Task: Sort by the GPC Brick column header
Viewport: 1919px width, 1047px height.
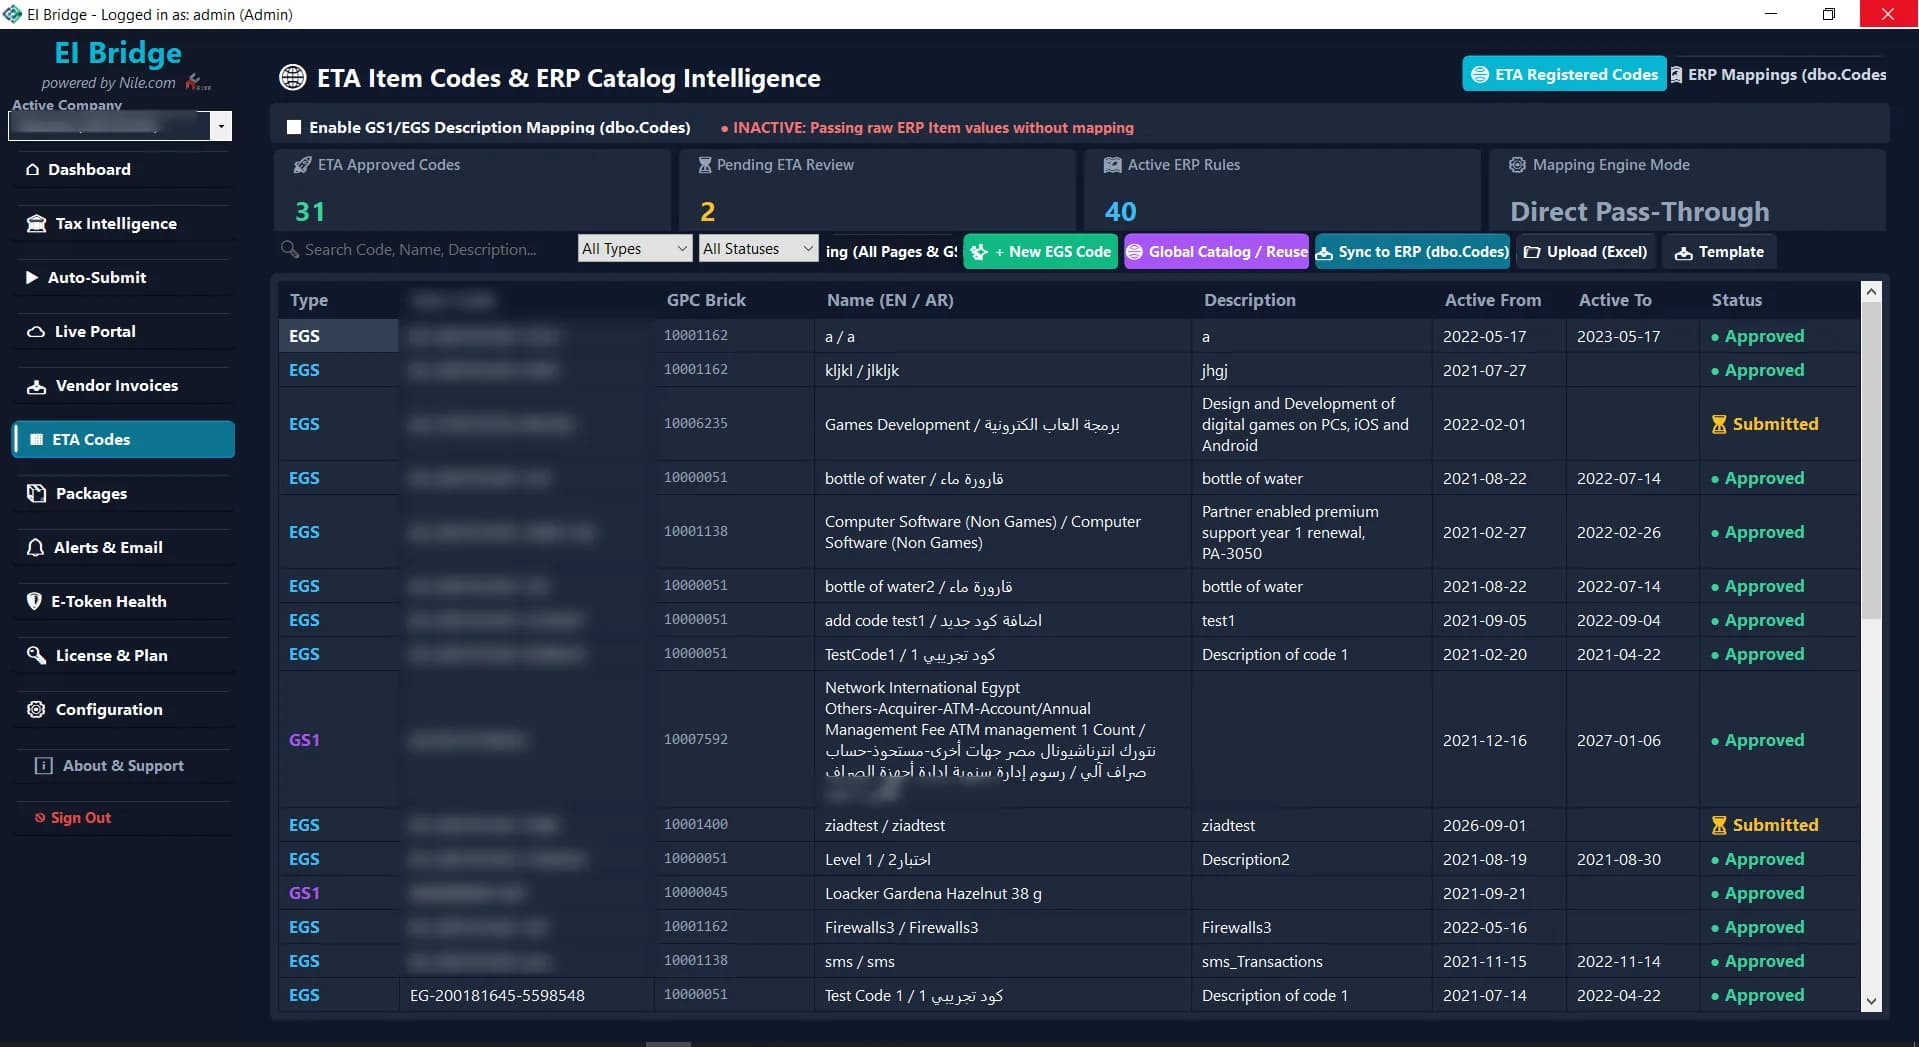Action: pos(706,300)
